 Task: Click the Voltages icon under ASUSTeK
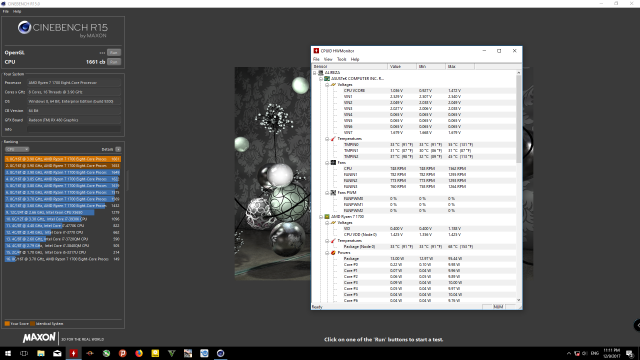tap(333, 84)
